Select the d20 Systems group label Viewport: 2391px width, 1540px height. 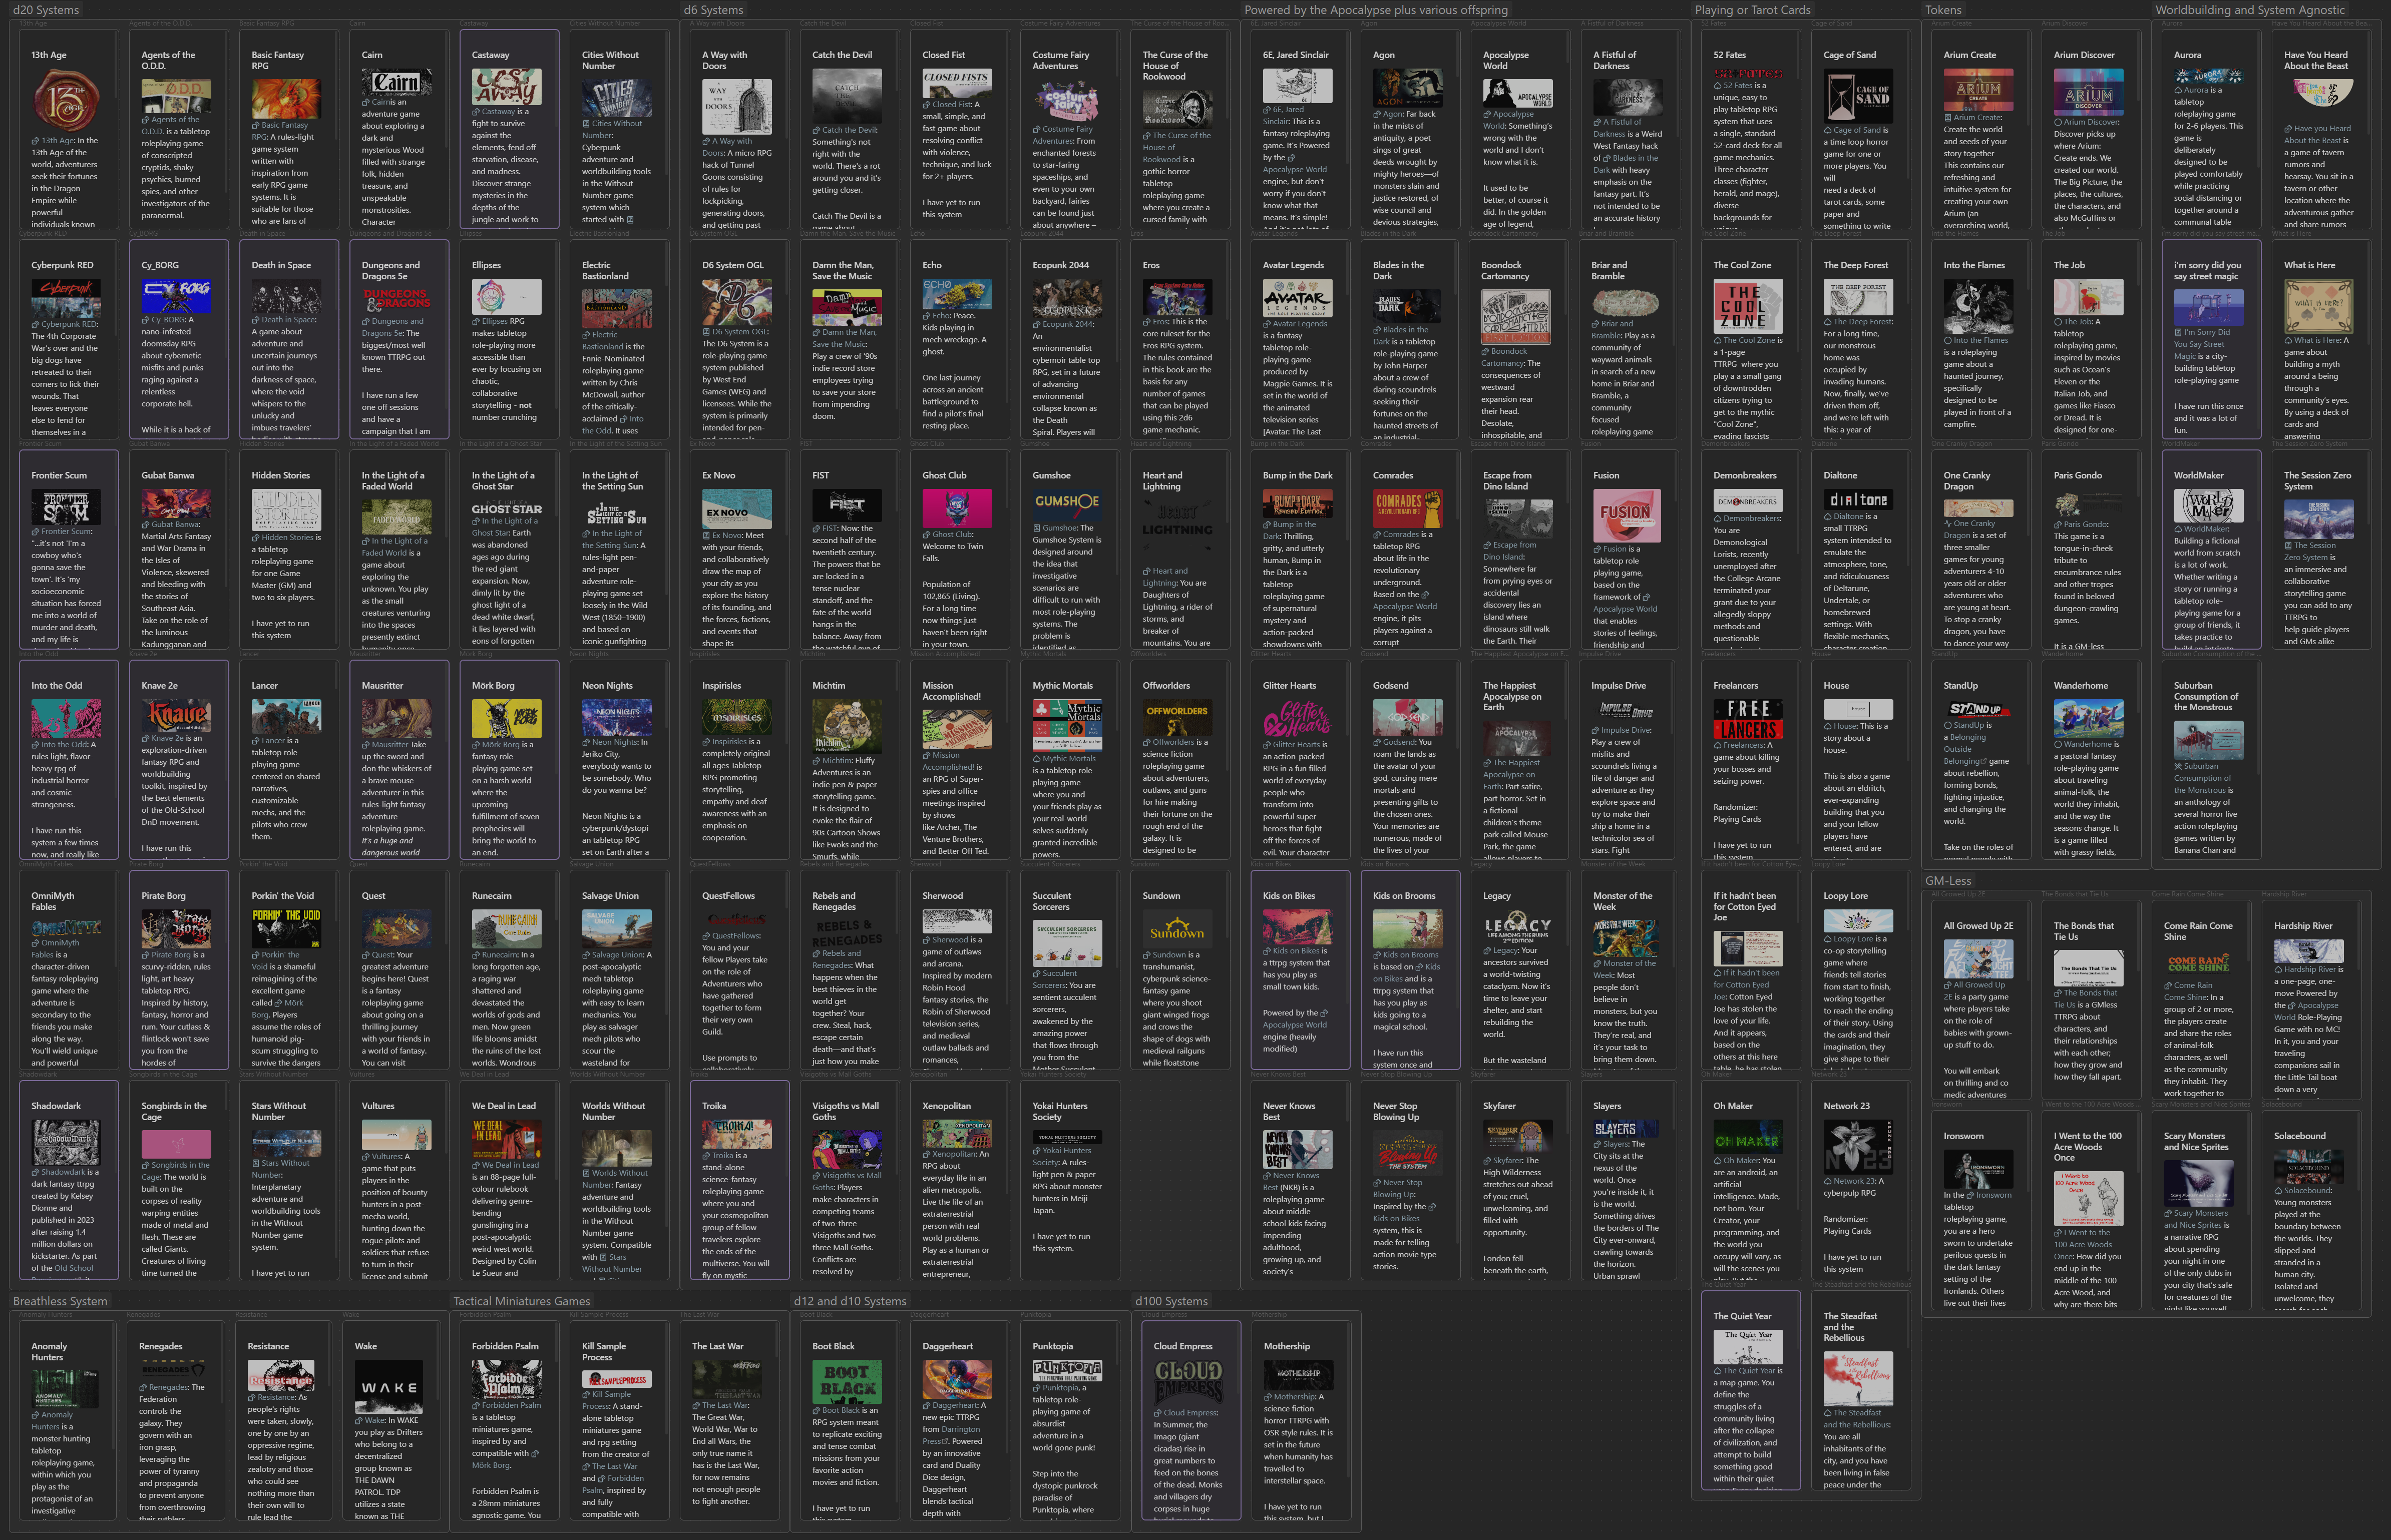pyautogui.click(x=46, y=10)
